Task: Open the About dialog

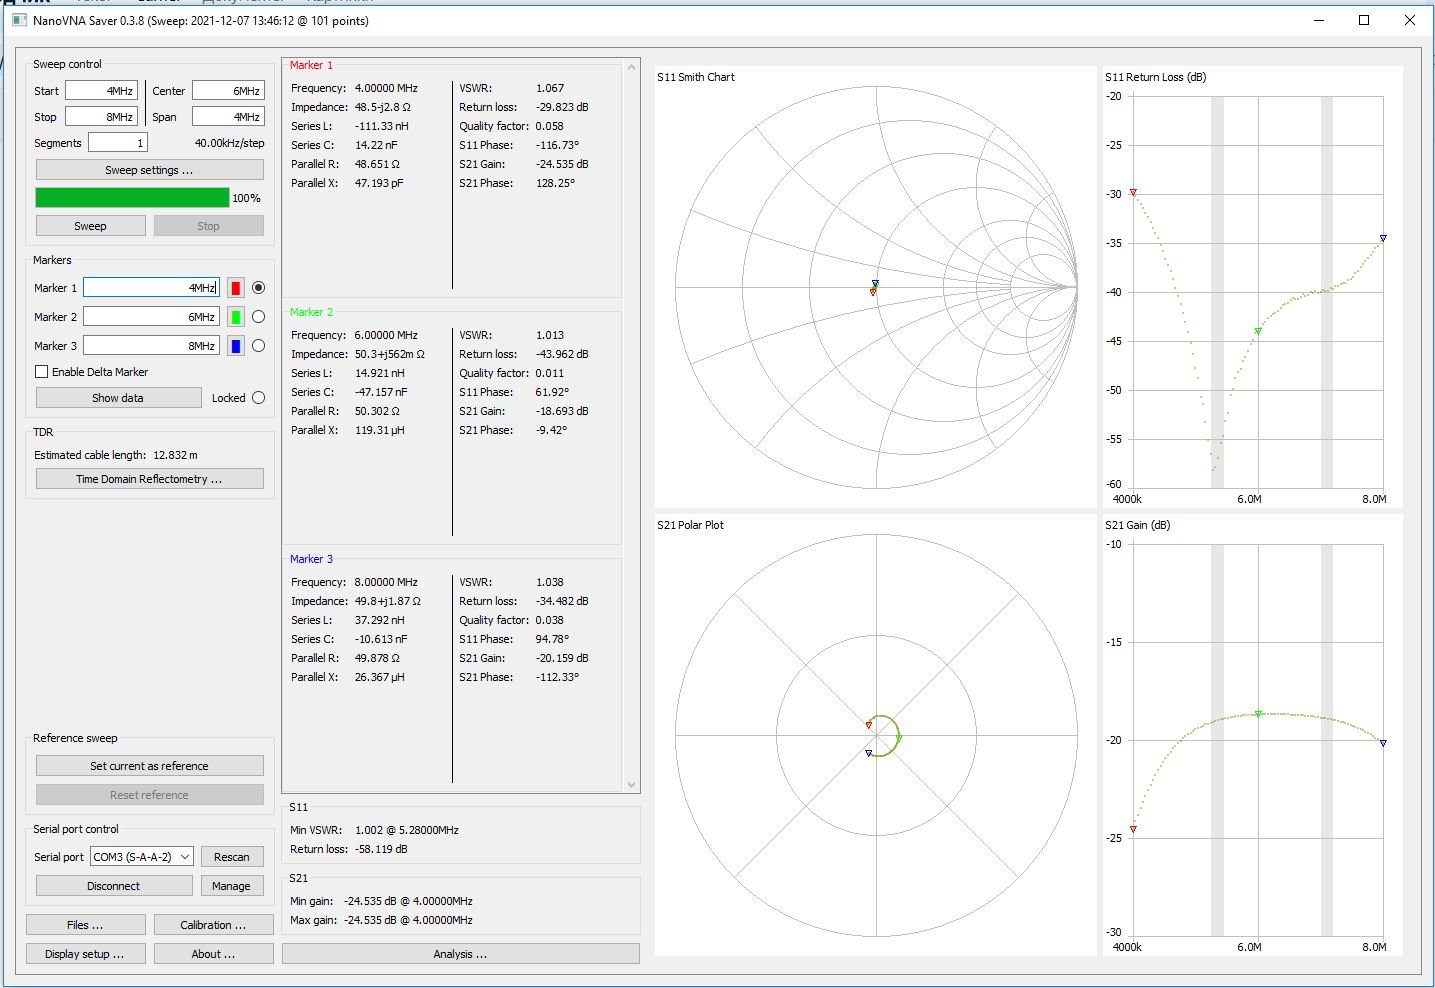Action: coord(213,954)
